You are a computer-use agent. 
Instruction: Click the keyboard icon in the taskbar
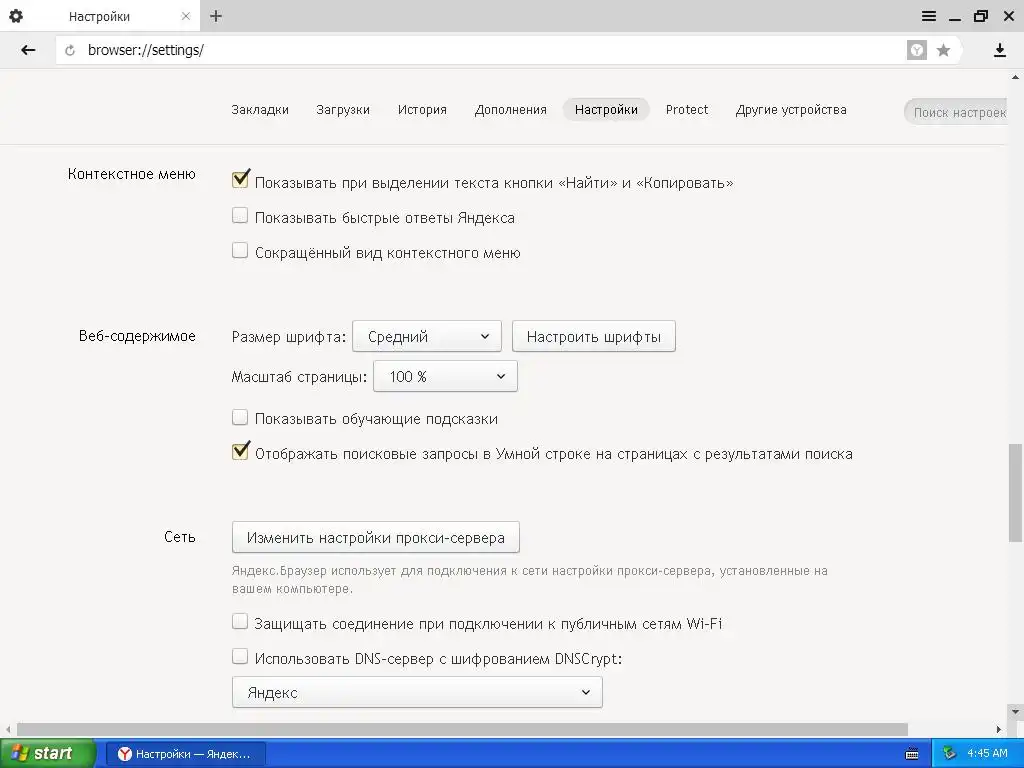pyautogui.click(x=912, y=754)
